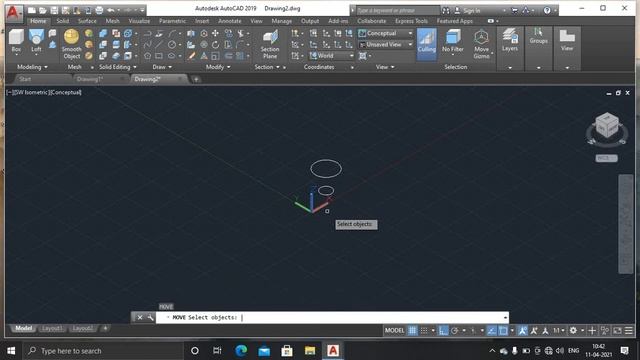640x360 pixels.
Task: Open Microsoft Edge from taskbar
Action: coord(241,351)
